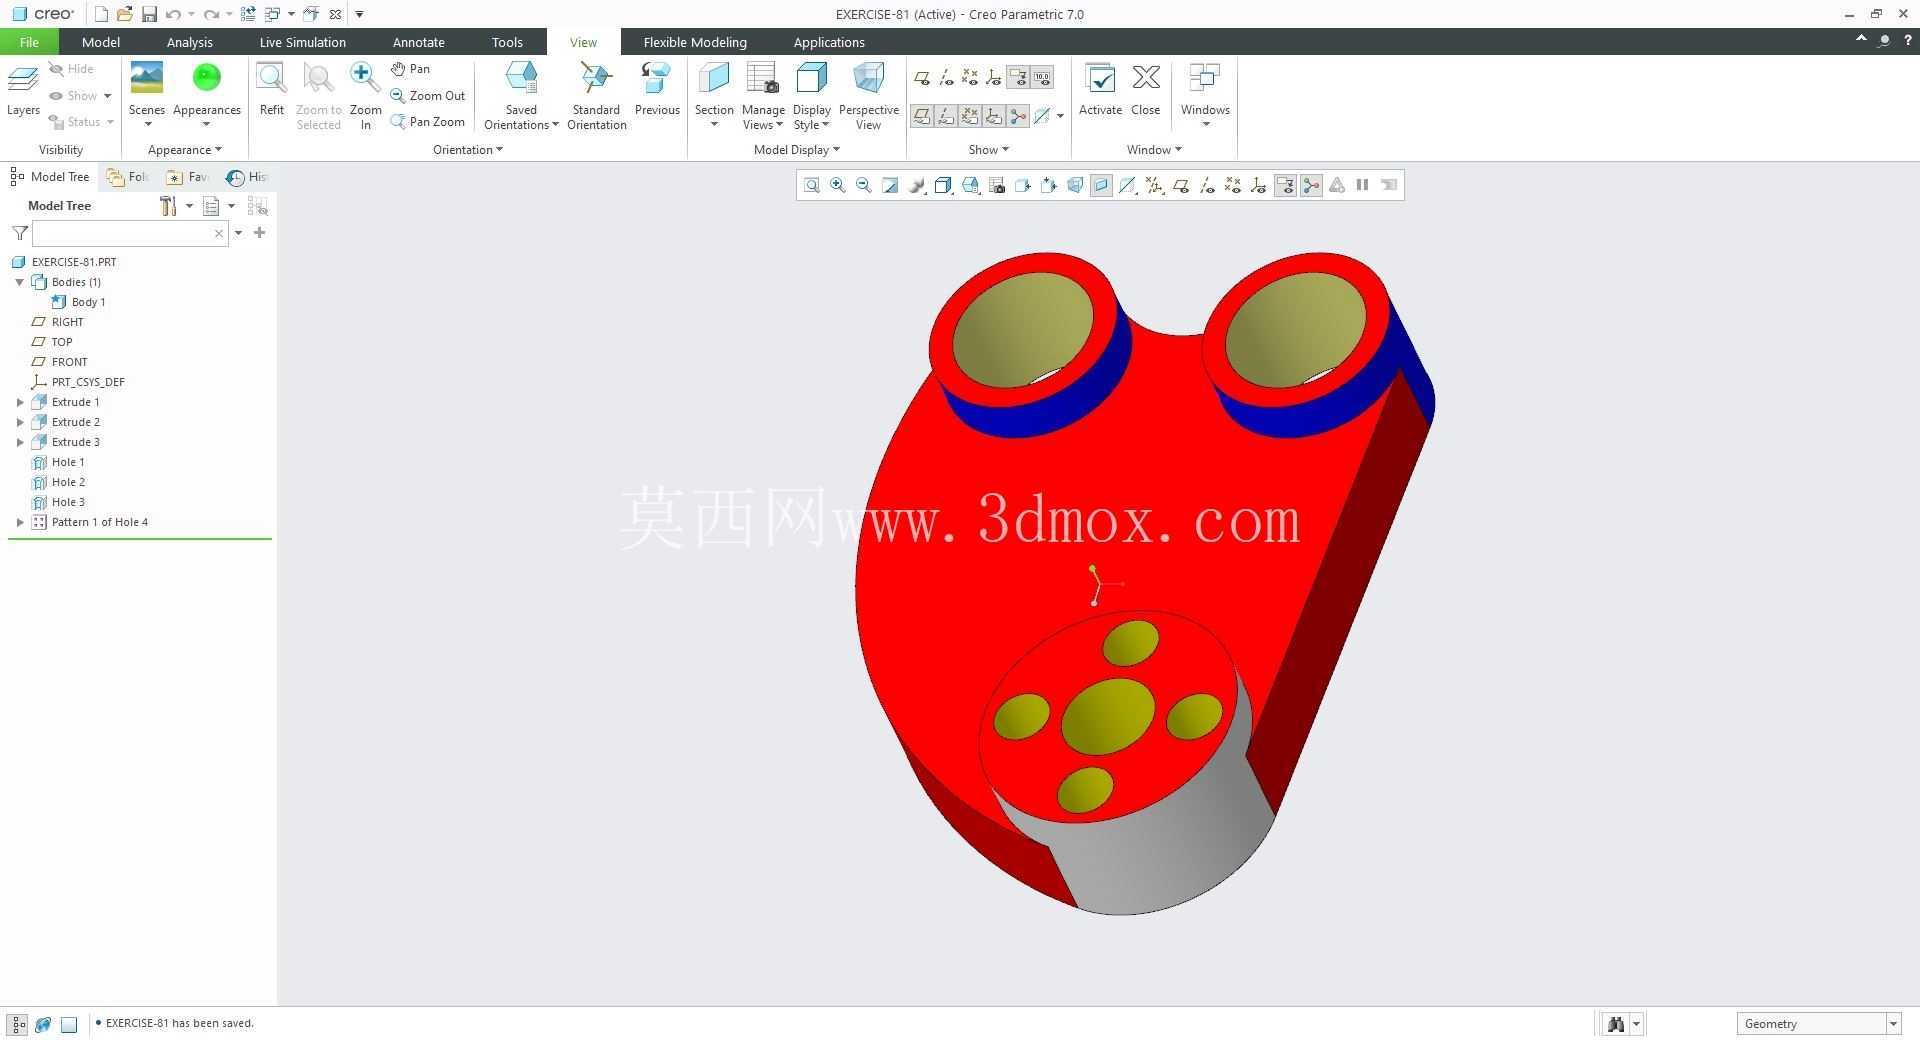Viewport: 1920px width, 1040px height.
Task: Open the Model Display group overflow
Action: (x=796, y=150)
